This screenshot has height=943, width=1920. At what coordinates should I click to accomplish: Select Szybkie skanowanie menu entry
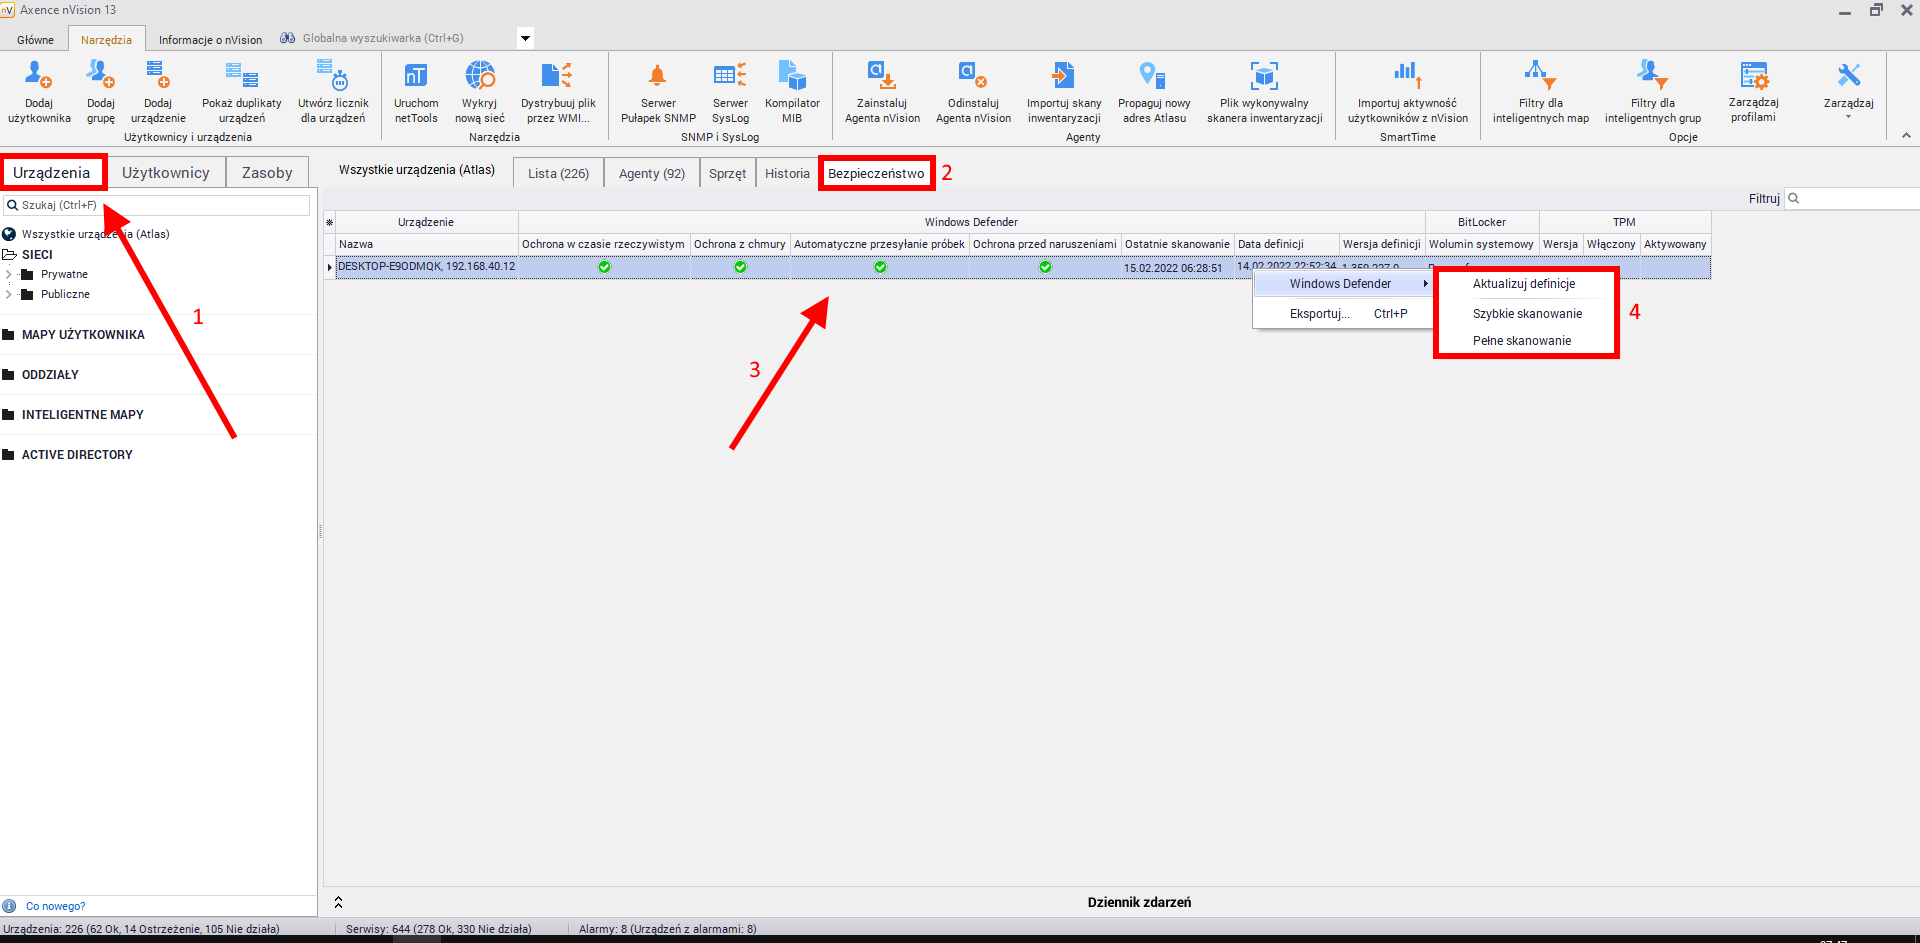coord(1527,314)
